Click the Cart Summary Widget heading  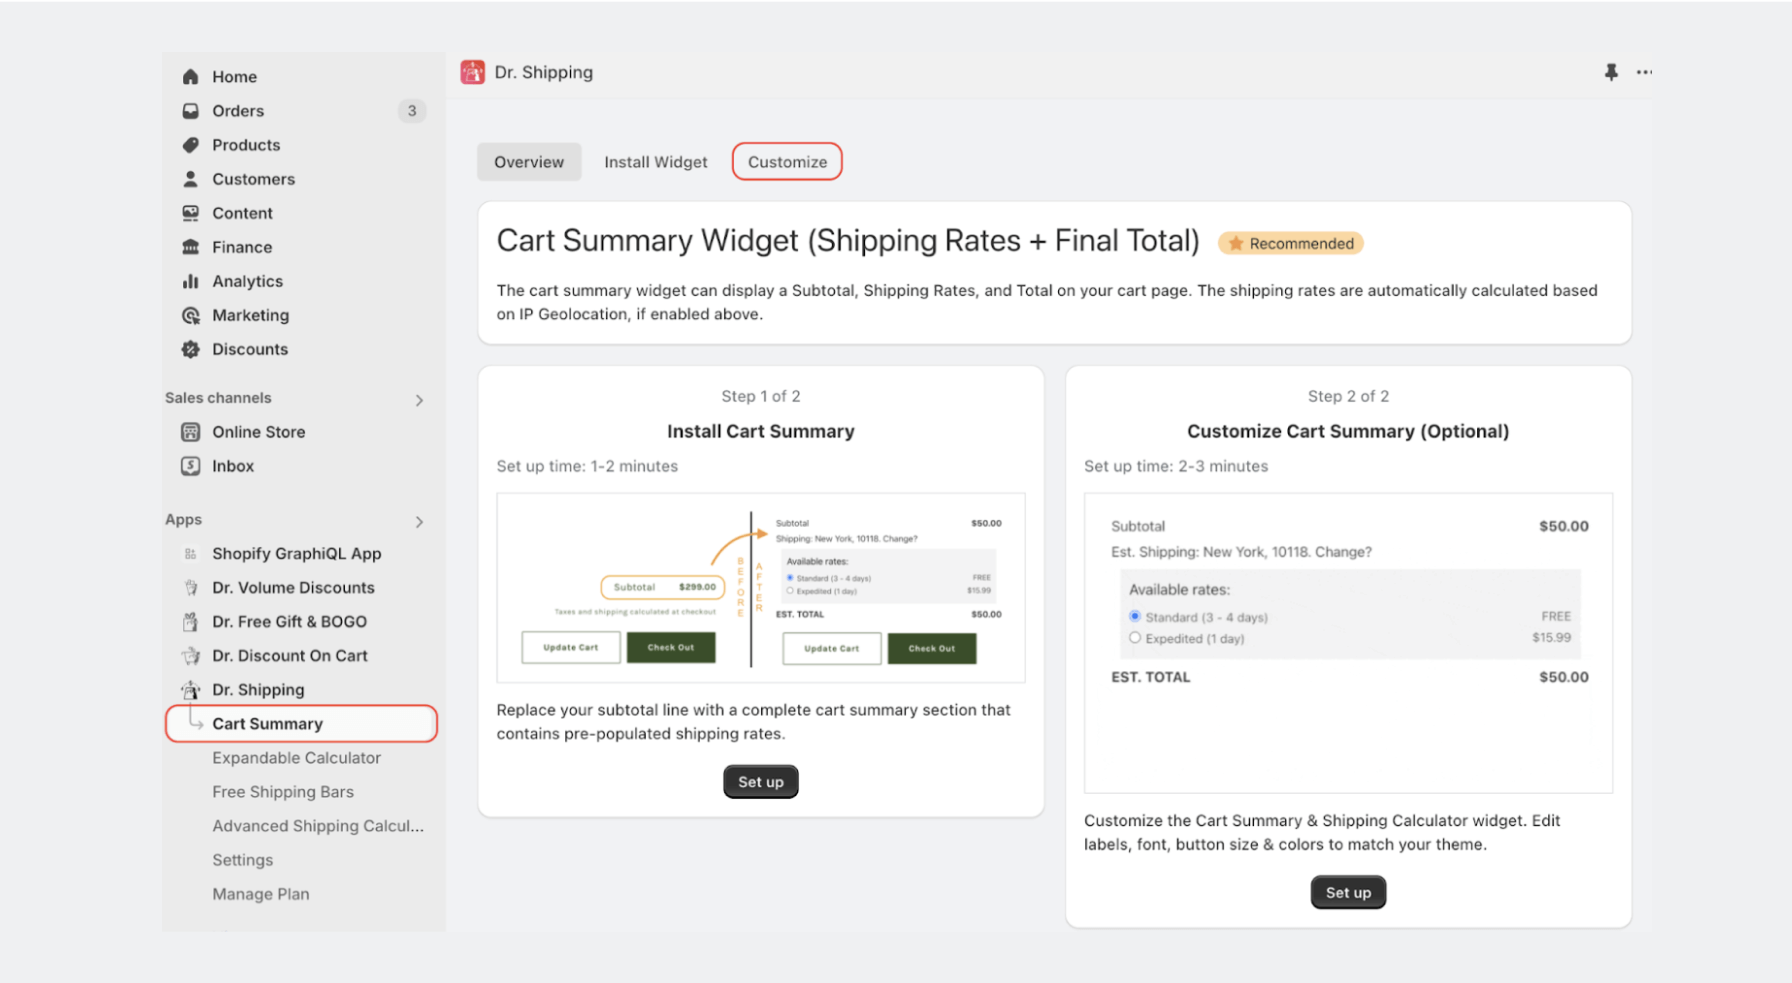click(848, 241)
